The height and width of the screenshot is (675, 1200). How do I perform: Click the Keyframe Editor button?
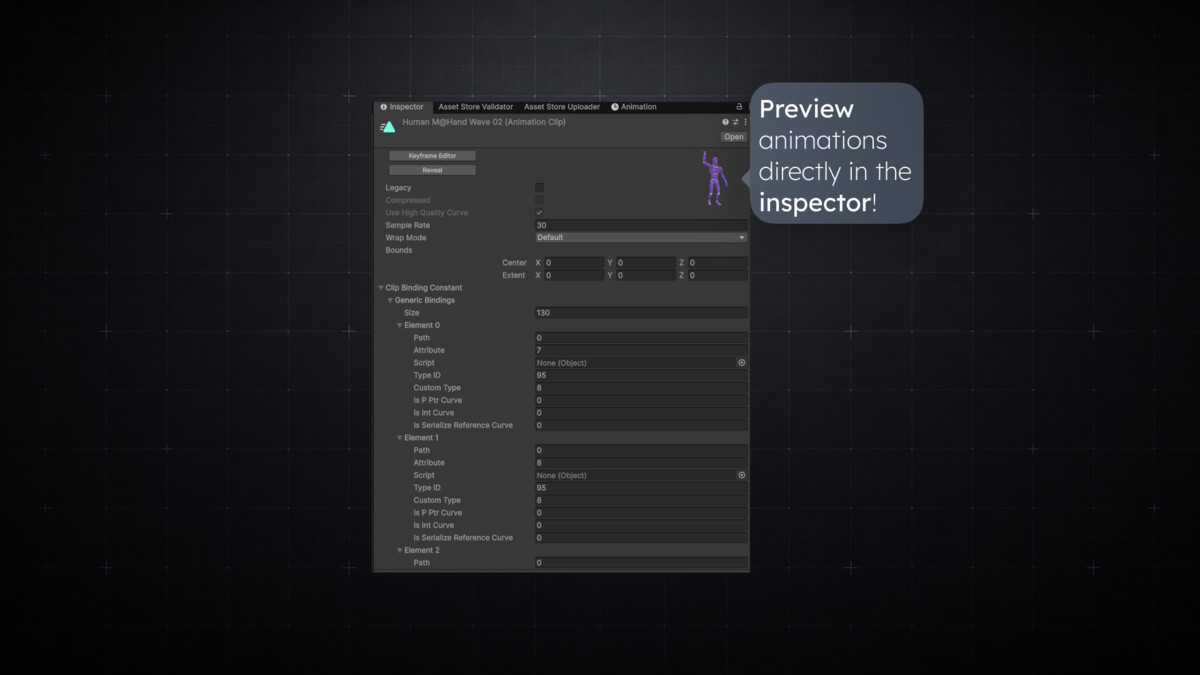pos(432,156)
